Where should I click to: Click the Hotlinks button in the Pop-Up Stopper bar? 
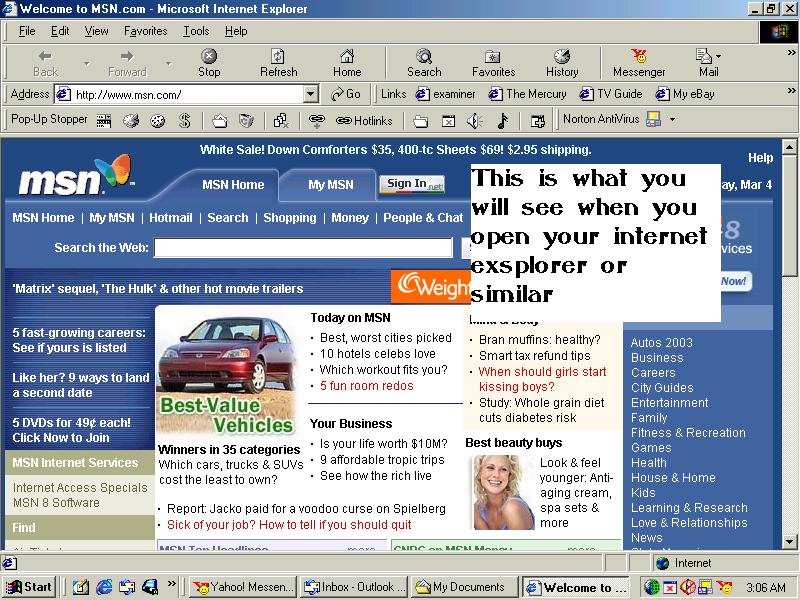pos(364,120)
